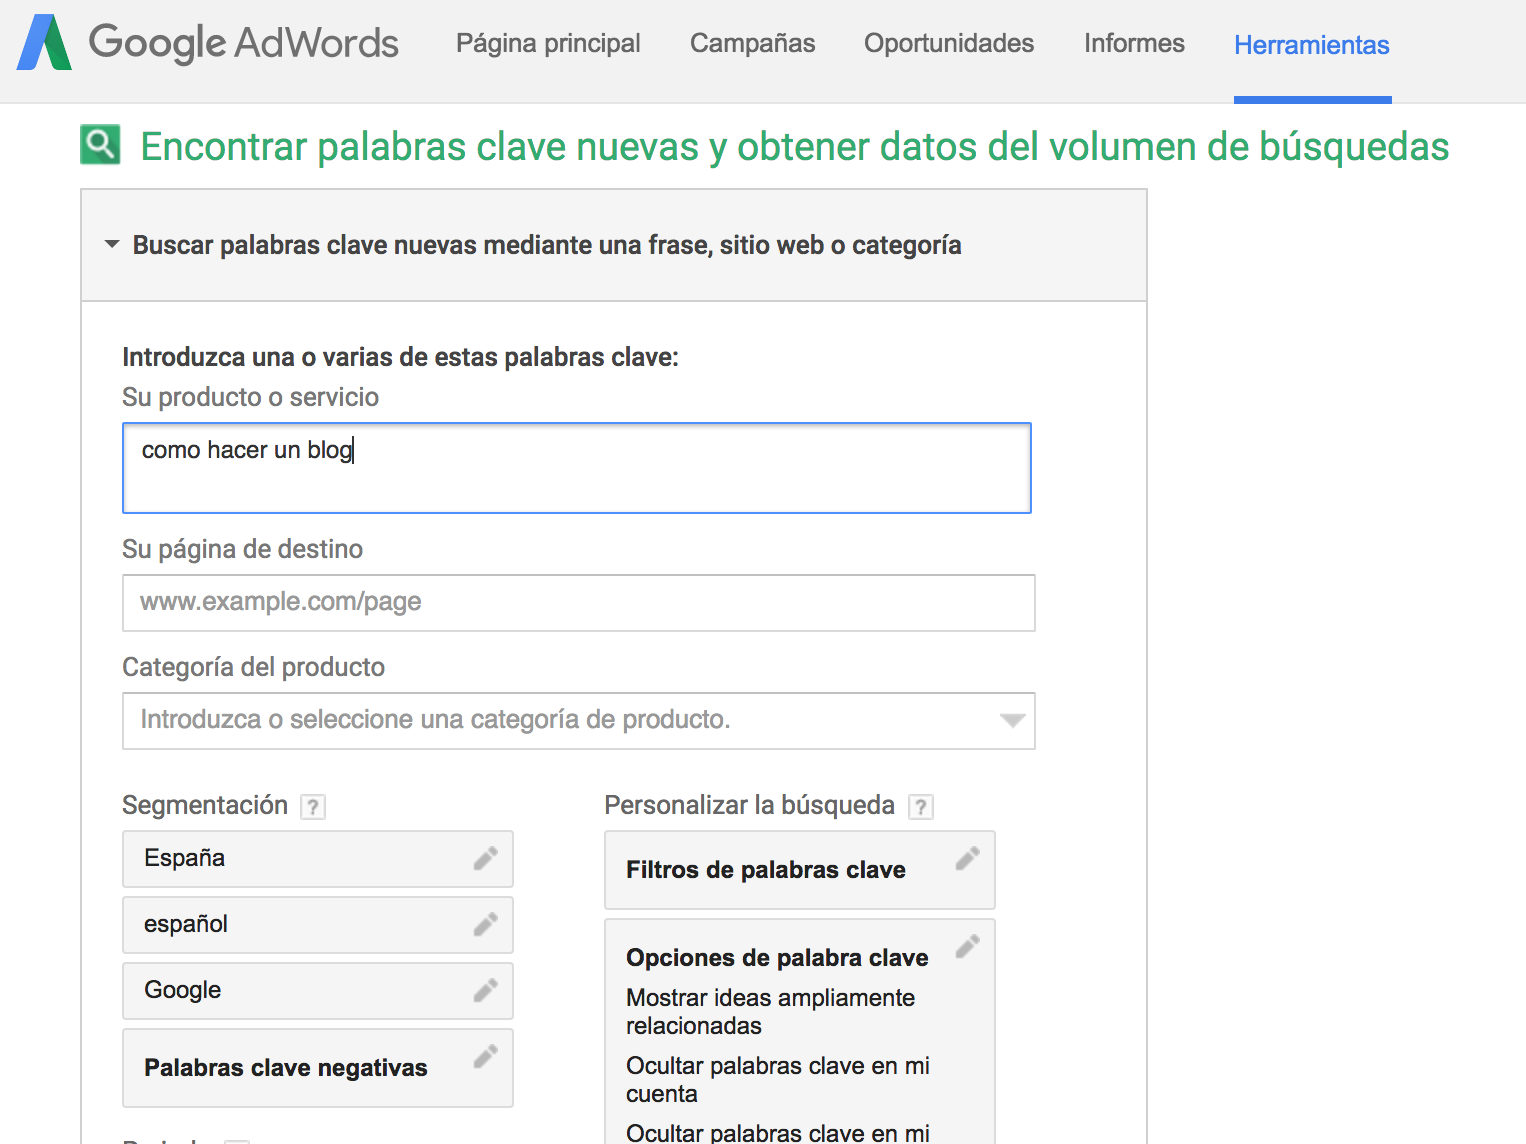
Task: Switch to Oportunidades tab
Action: (x=949, y=43)
